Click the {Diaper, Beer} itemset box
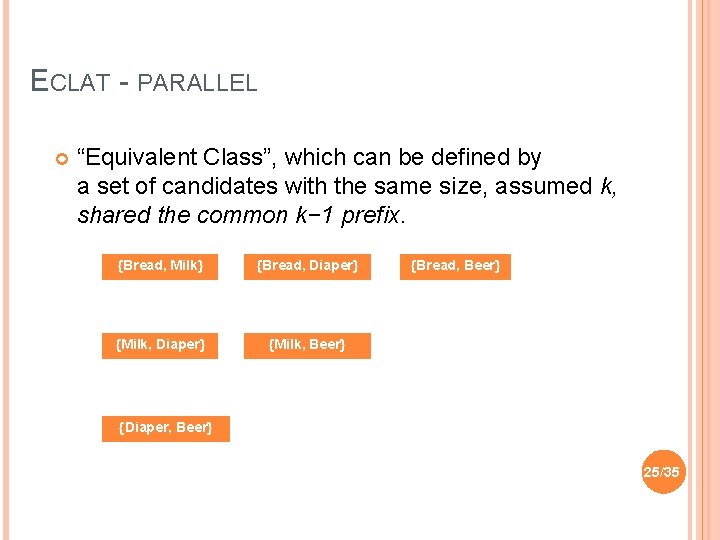This screenshot has width=720, height=540. click(x=165, y=428)
